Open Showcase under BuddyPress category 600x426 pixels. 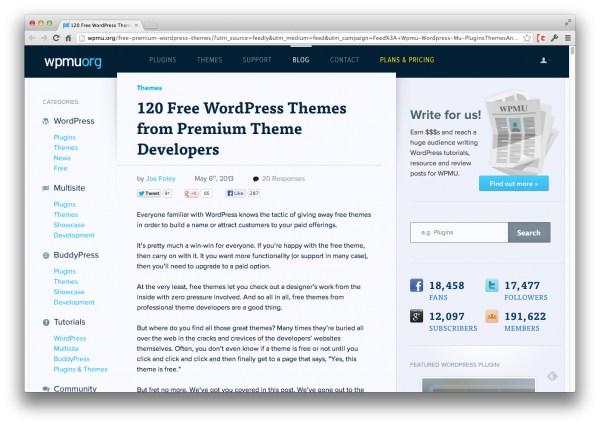point(69,292)
